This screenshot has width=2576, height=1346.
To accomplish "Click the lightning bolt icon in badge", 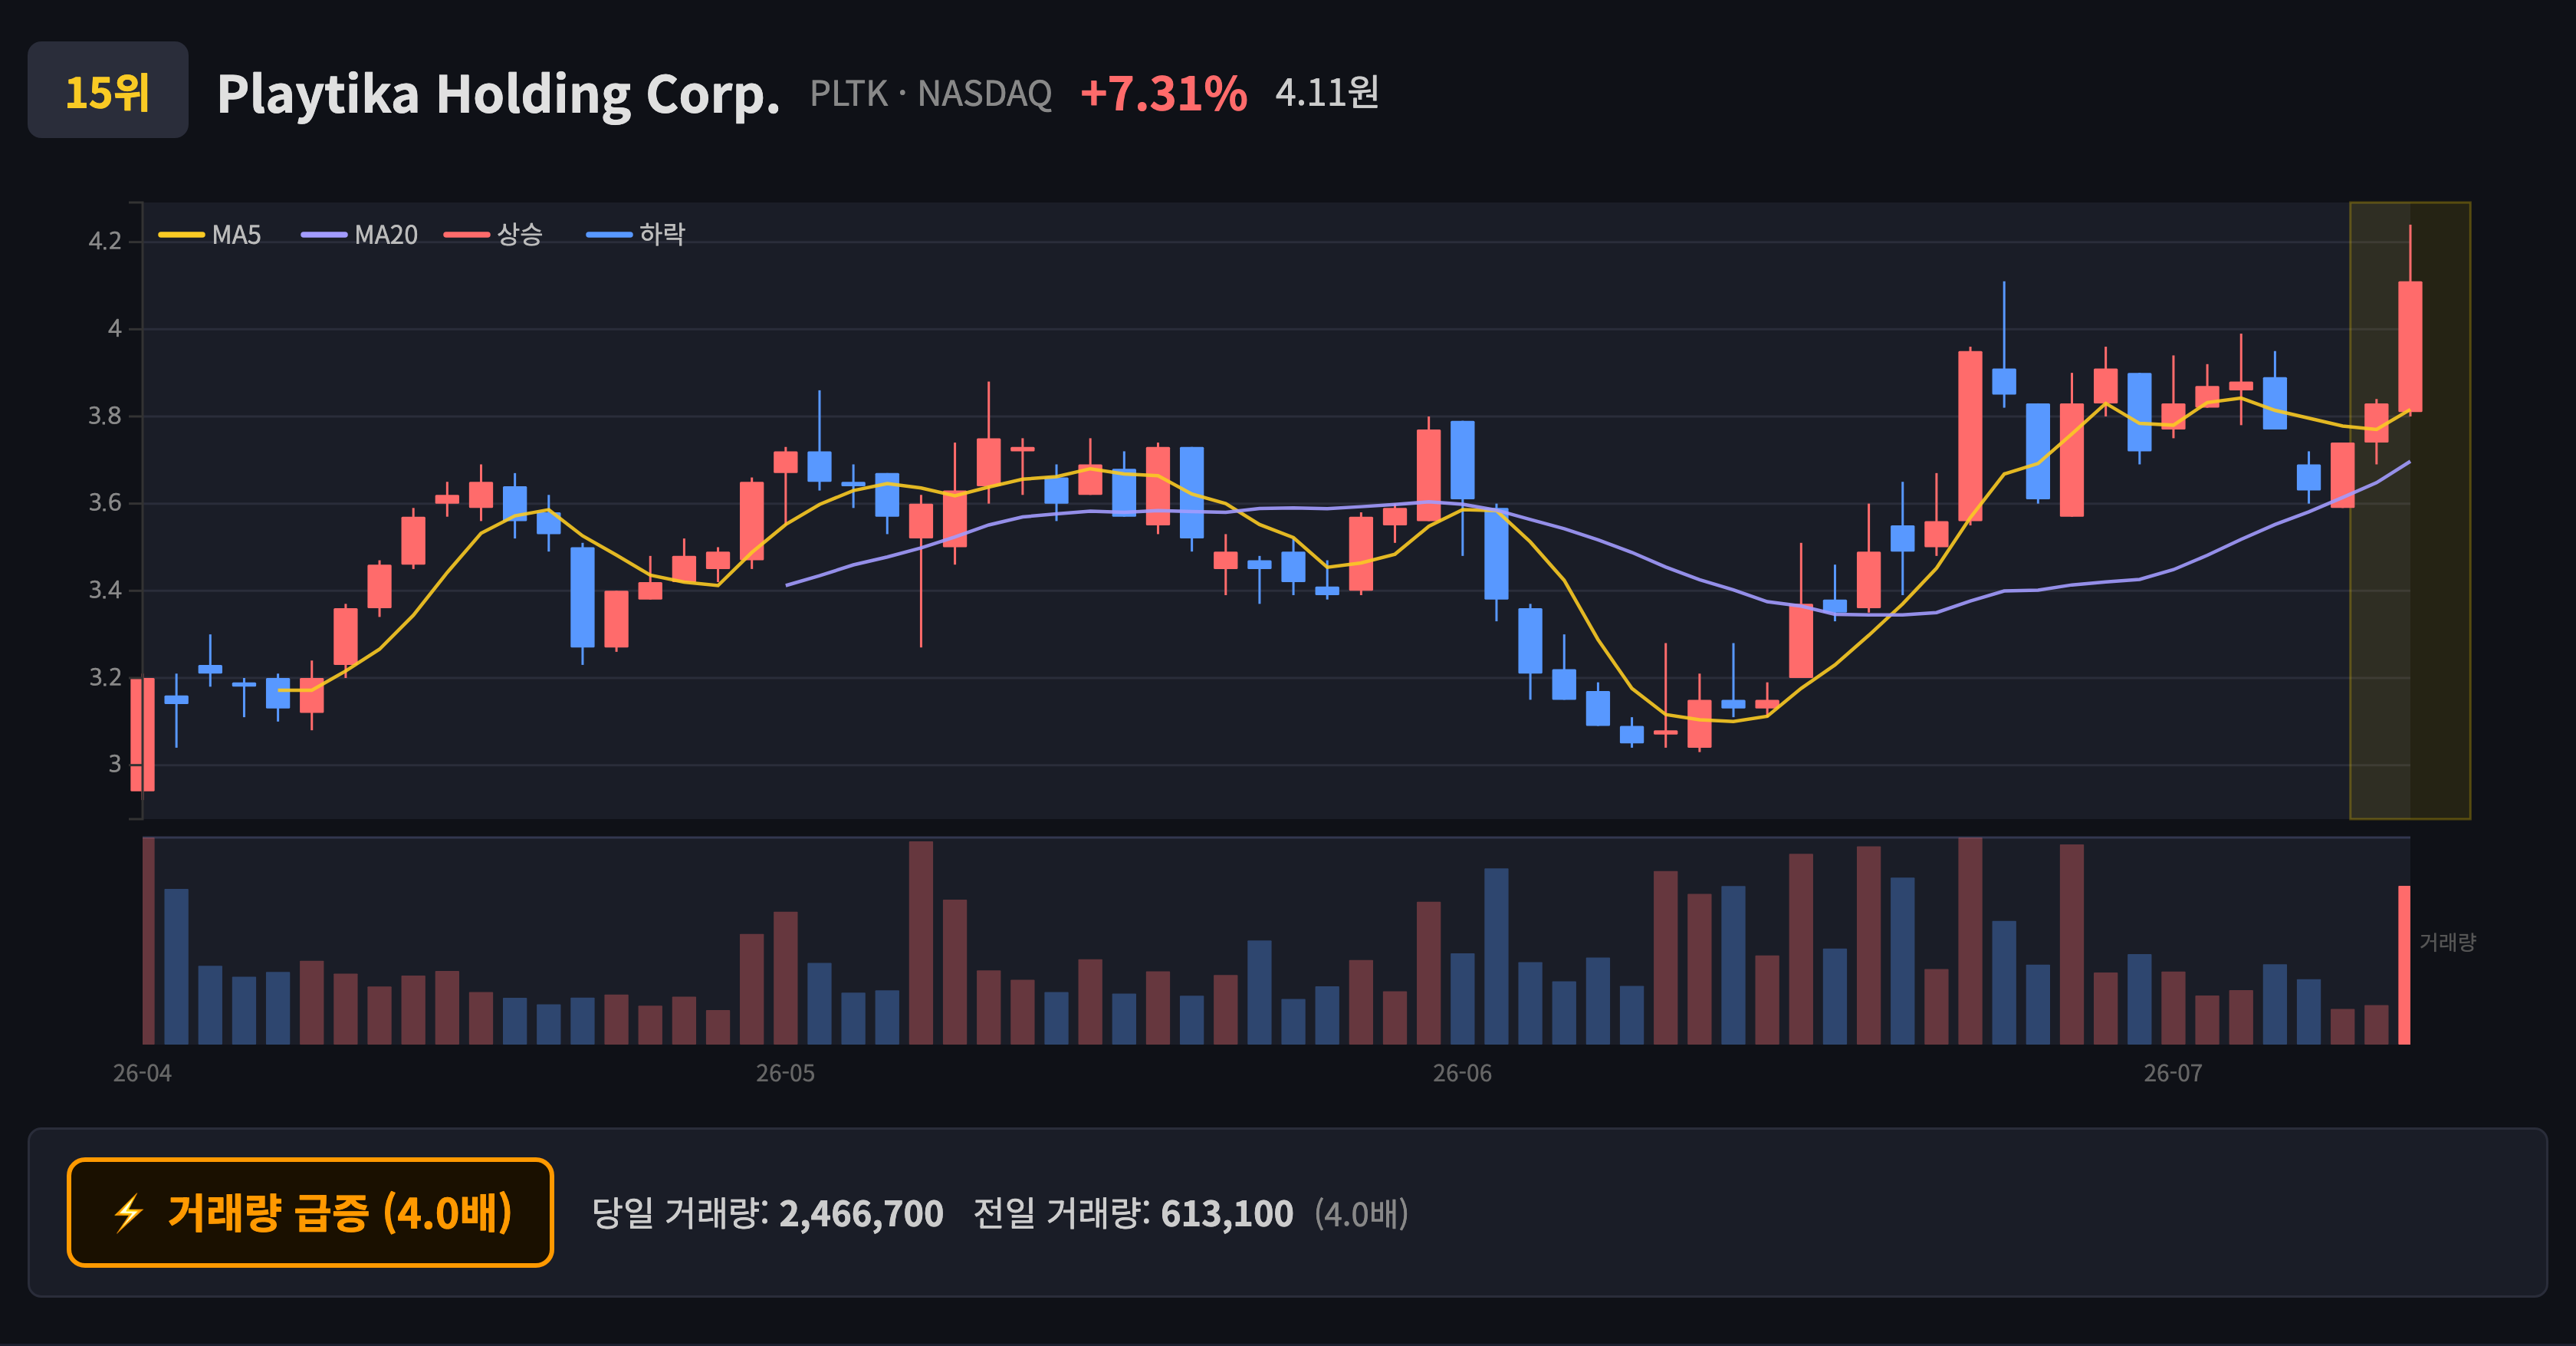I will click(129, 1214).
